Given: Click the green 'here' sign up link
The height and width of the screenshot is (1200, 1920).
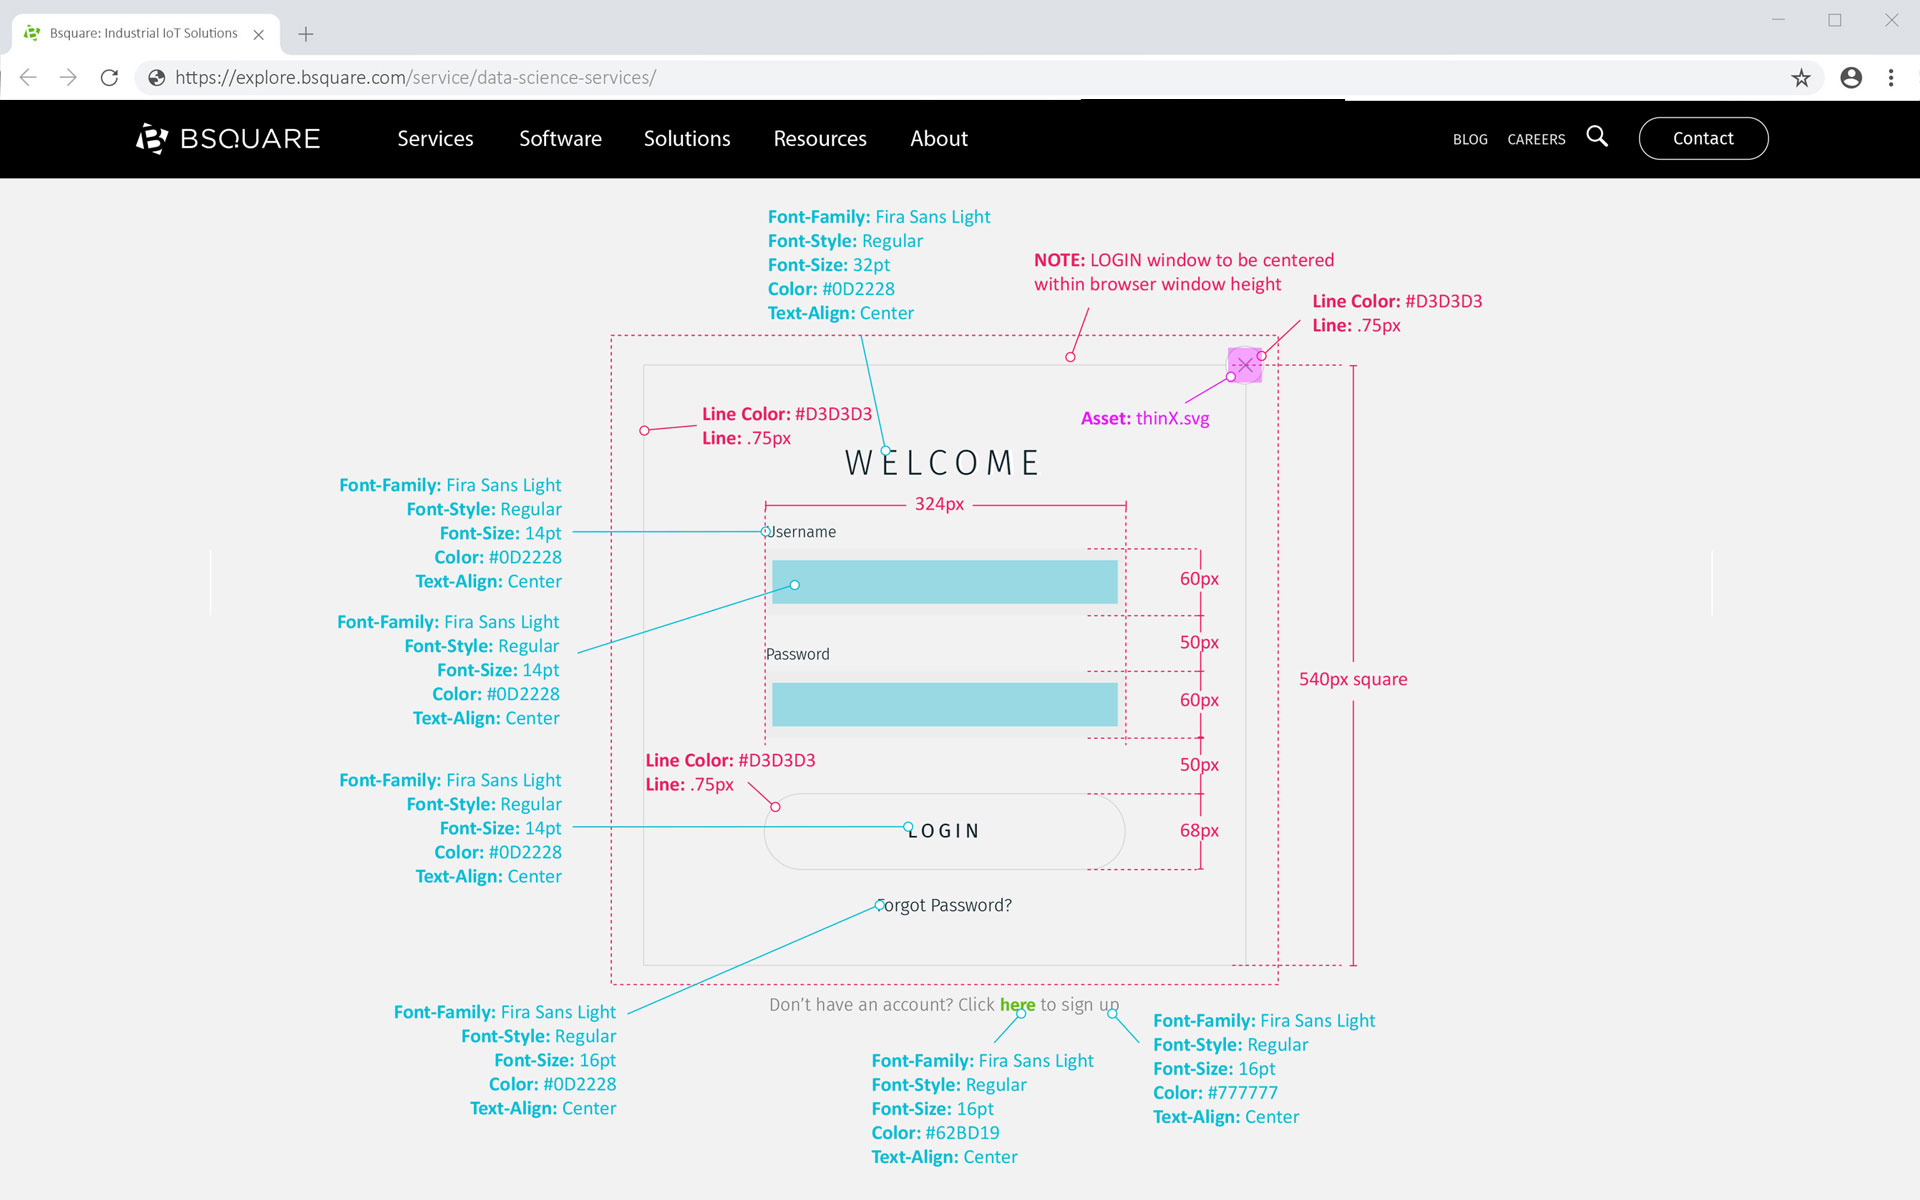Looking at the screenshot, I should pos(1017,1005).
